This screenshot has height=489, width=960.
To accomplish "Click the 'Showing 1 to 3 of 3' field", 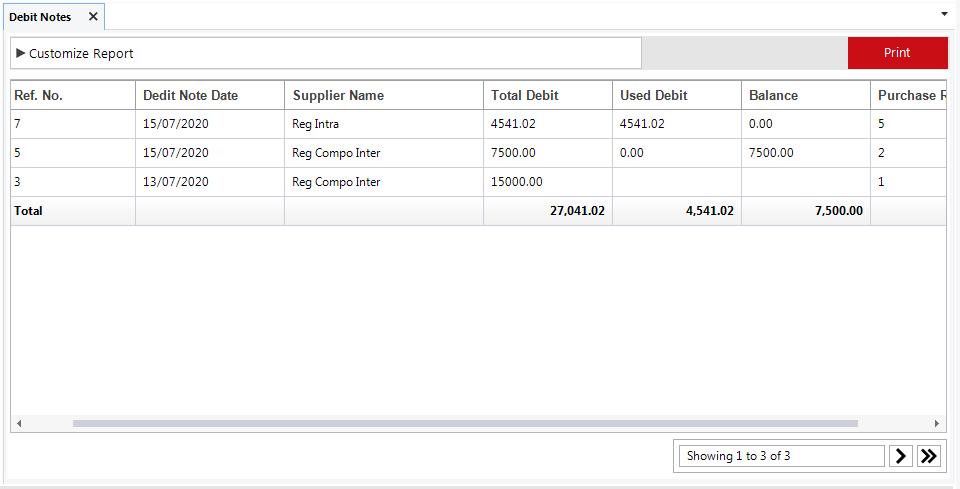I will 781,456.
